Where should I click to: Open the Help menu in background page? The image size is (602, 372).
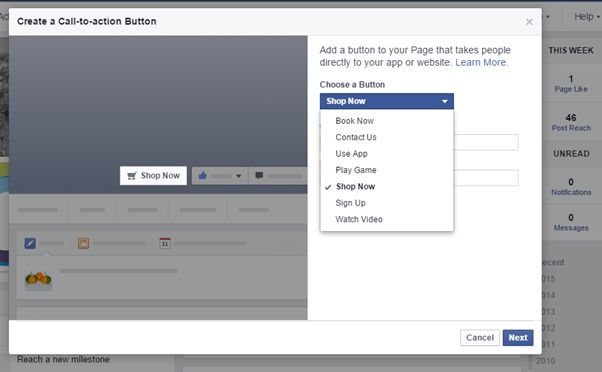(587, 17)
